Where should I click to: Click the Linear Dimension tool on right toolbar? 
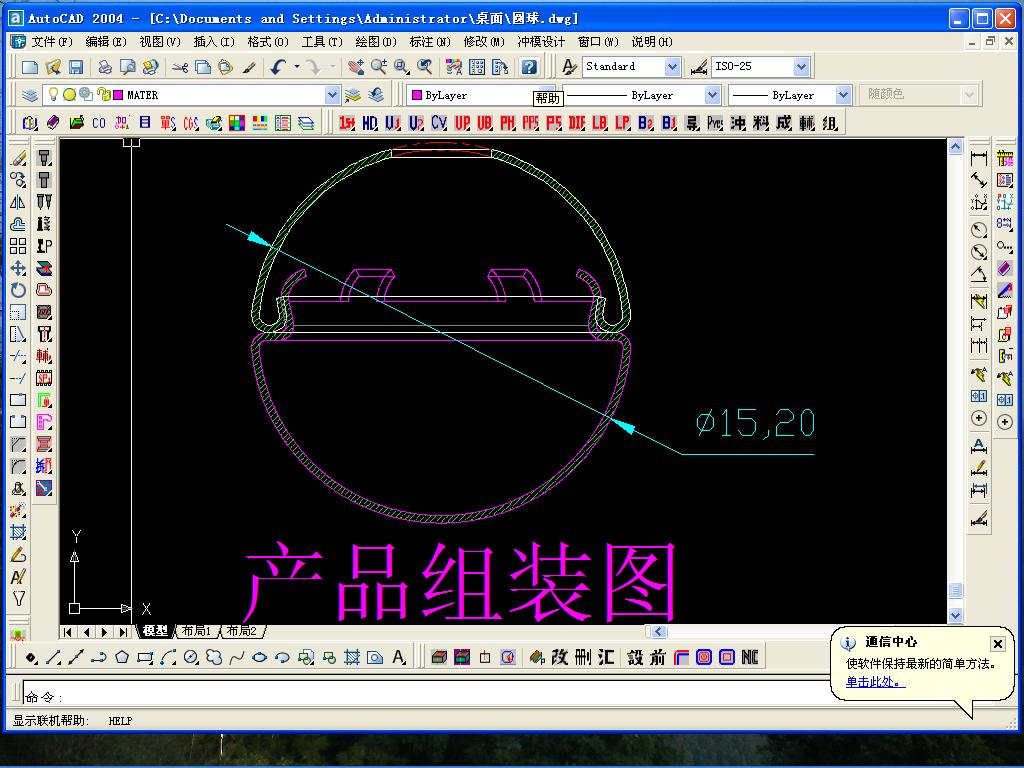(978, 158)
